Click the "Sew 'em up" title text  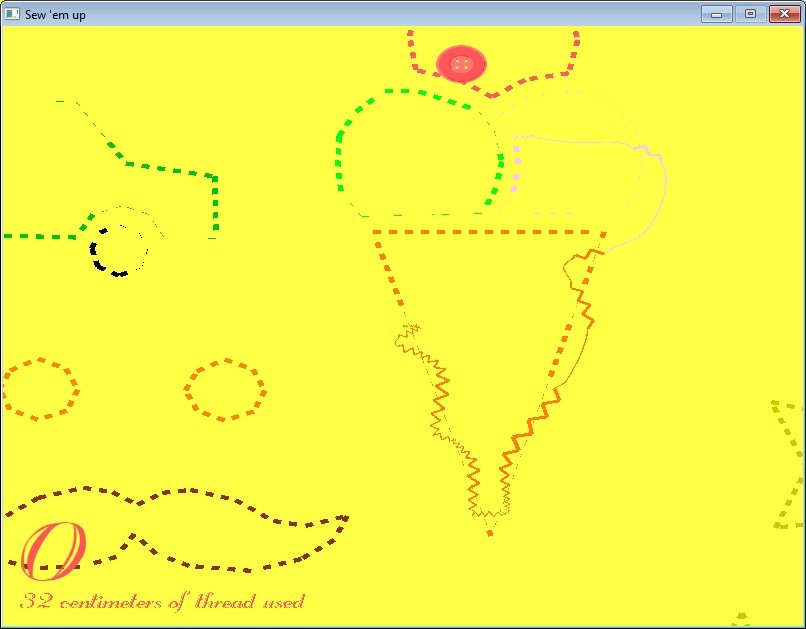55,15
